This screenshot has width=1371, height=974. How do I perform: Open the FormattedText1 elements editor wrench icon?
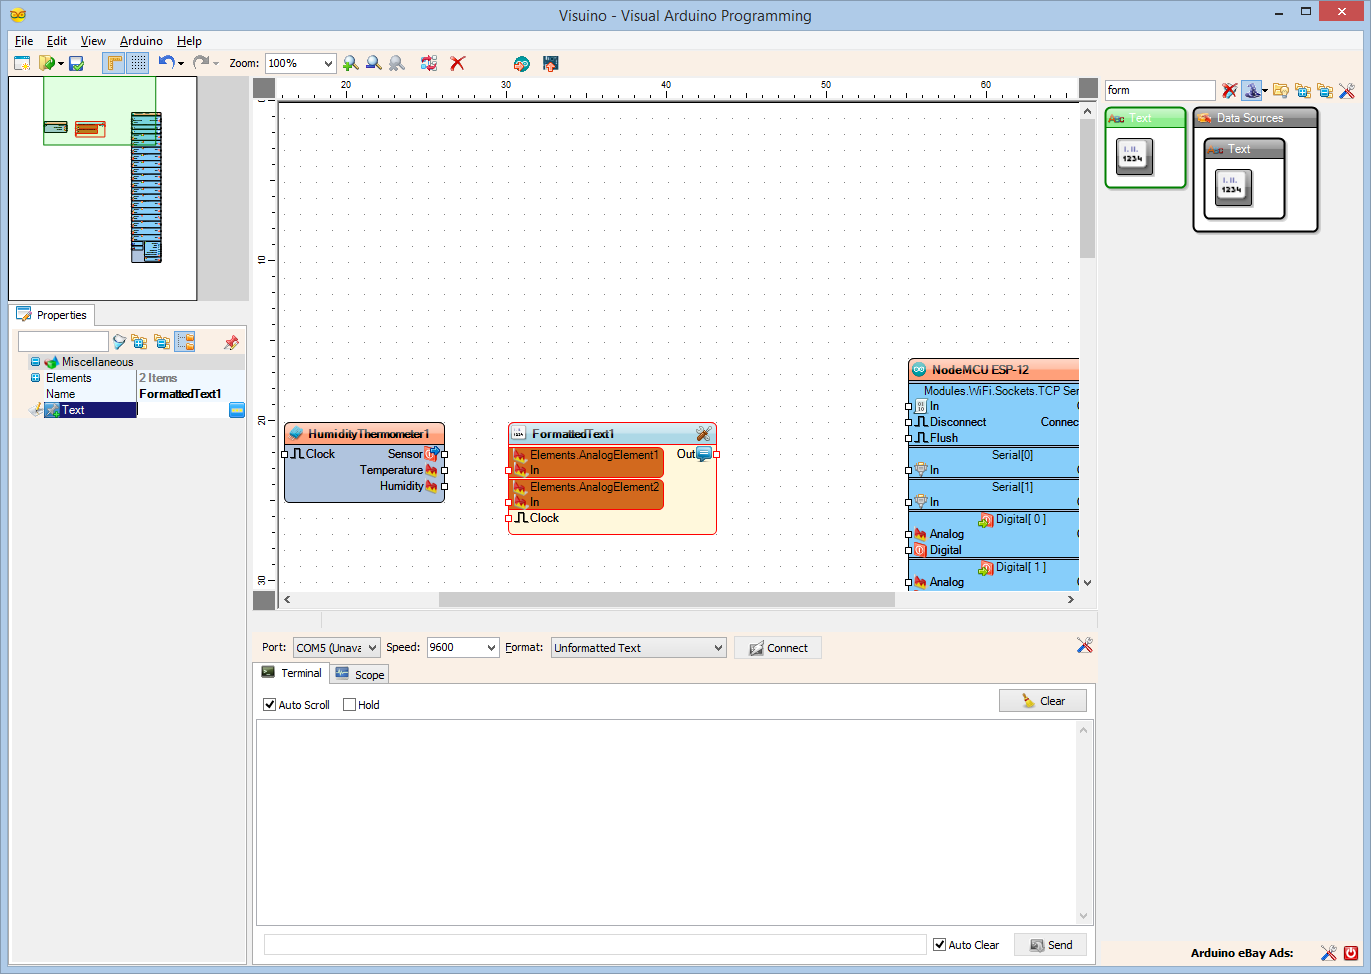(x=703, y=433)
